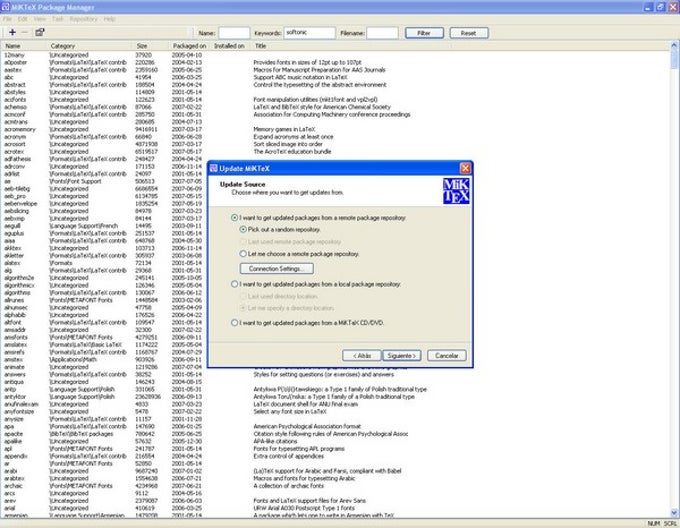Screen dimensions: 680x528
Task: Click the Cancelar button
Action: (447, 355)
